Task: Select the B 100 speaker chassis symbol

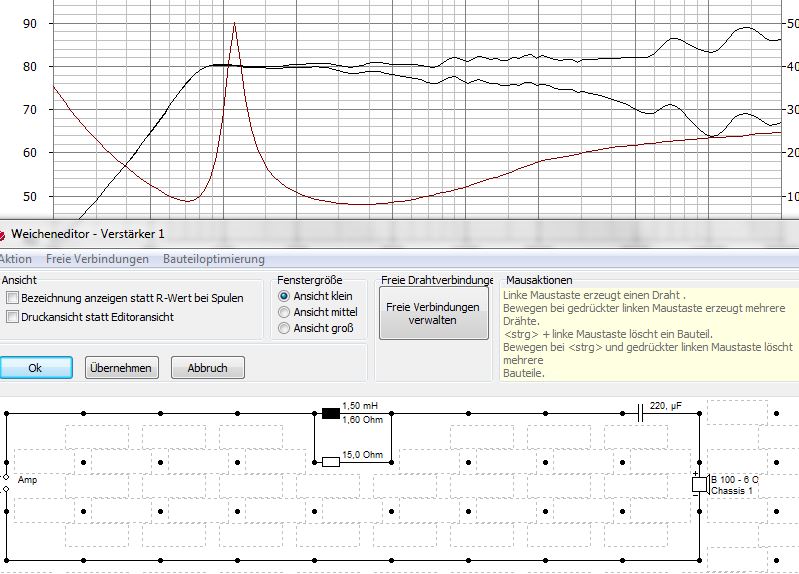Action: (699, 485)
